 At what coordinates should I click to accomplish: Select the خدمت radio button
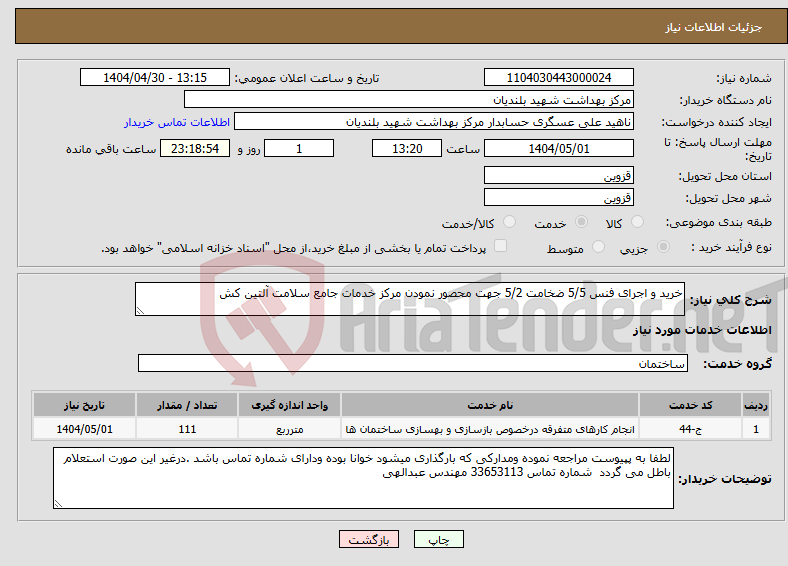click(581, 222)
